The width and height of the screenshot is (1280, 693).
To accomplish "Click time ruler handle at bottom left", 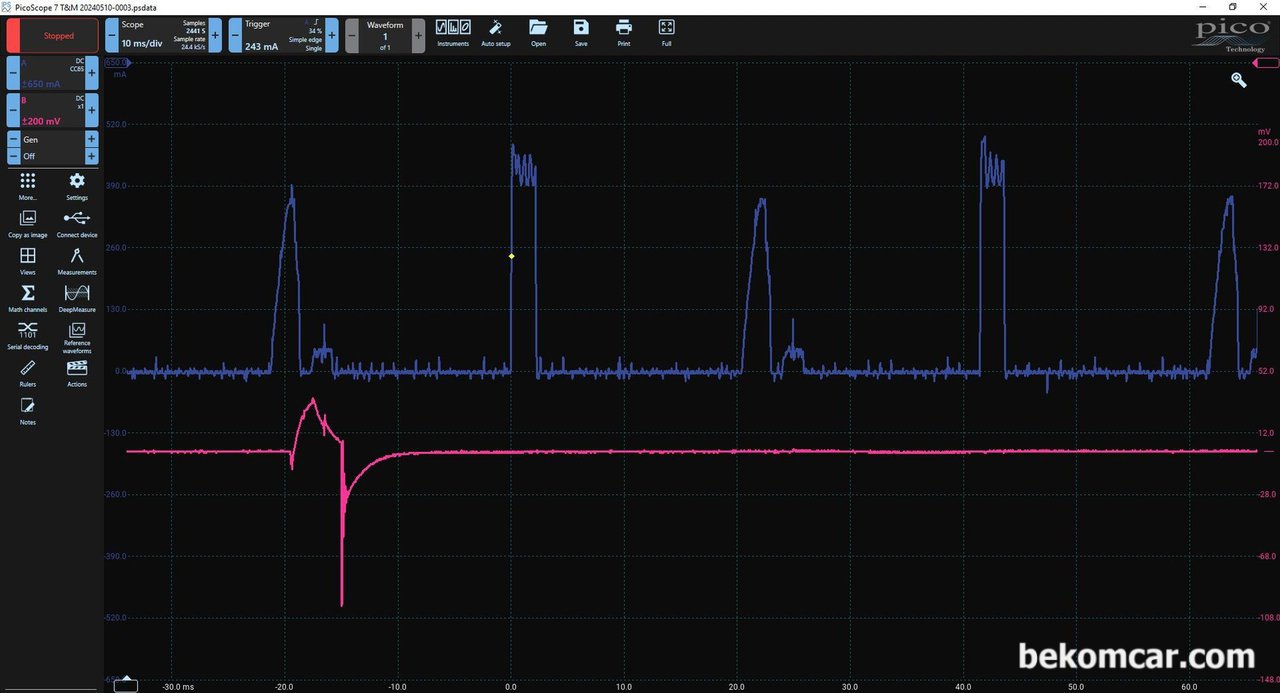I will (x=125, y=685).
